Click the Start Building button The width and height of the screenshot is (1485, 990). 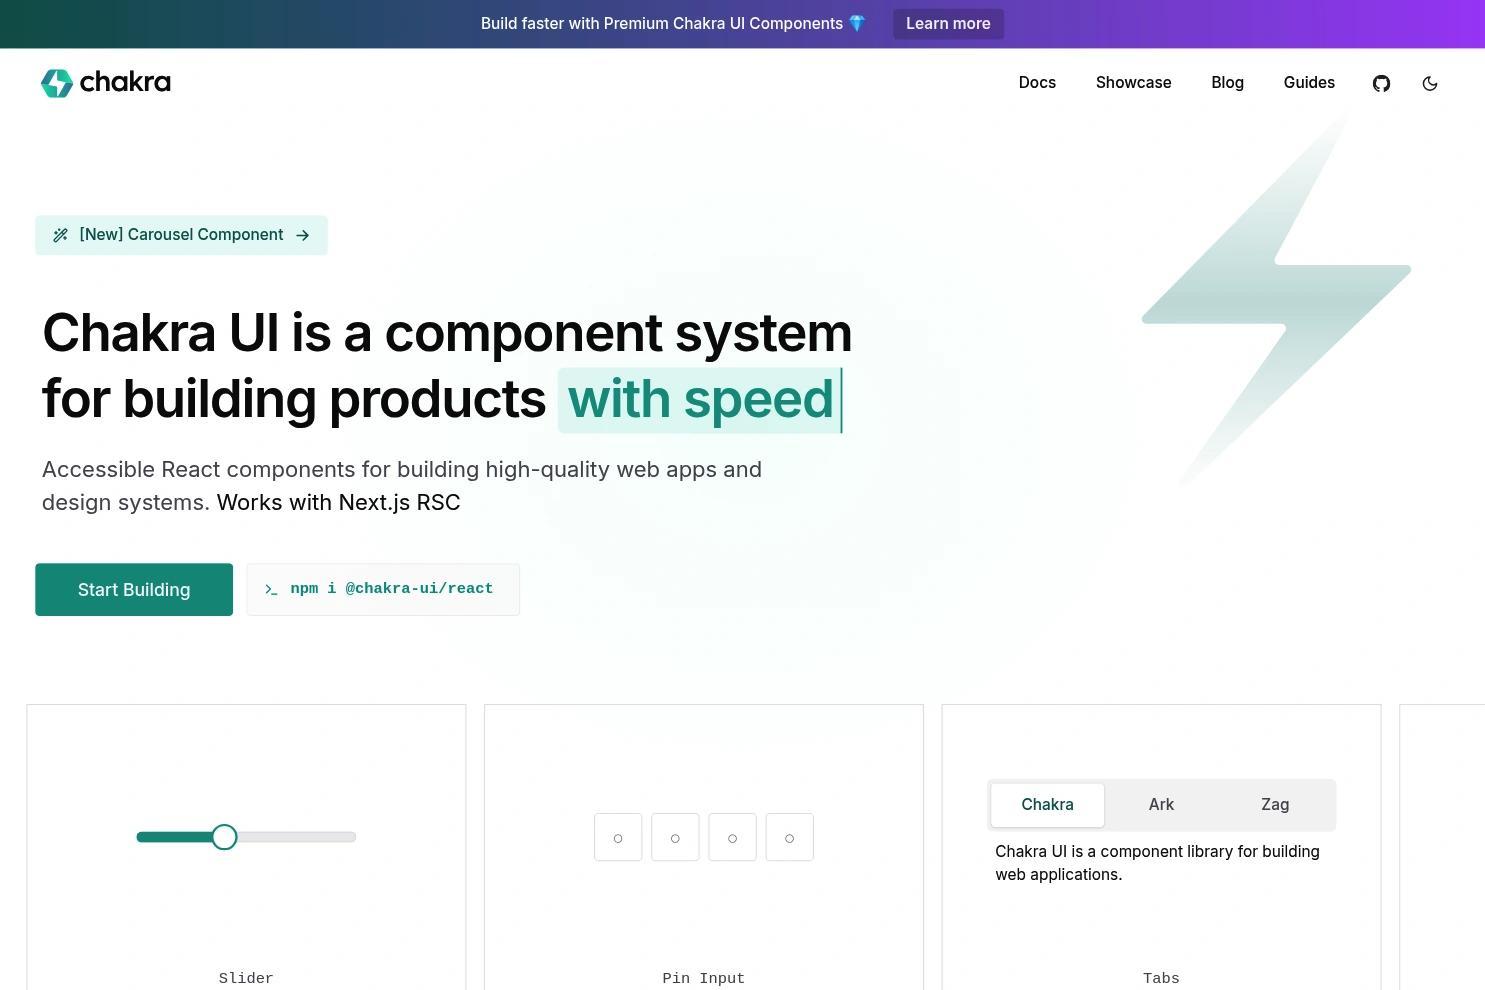coord(134,590)
